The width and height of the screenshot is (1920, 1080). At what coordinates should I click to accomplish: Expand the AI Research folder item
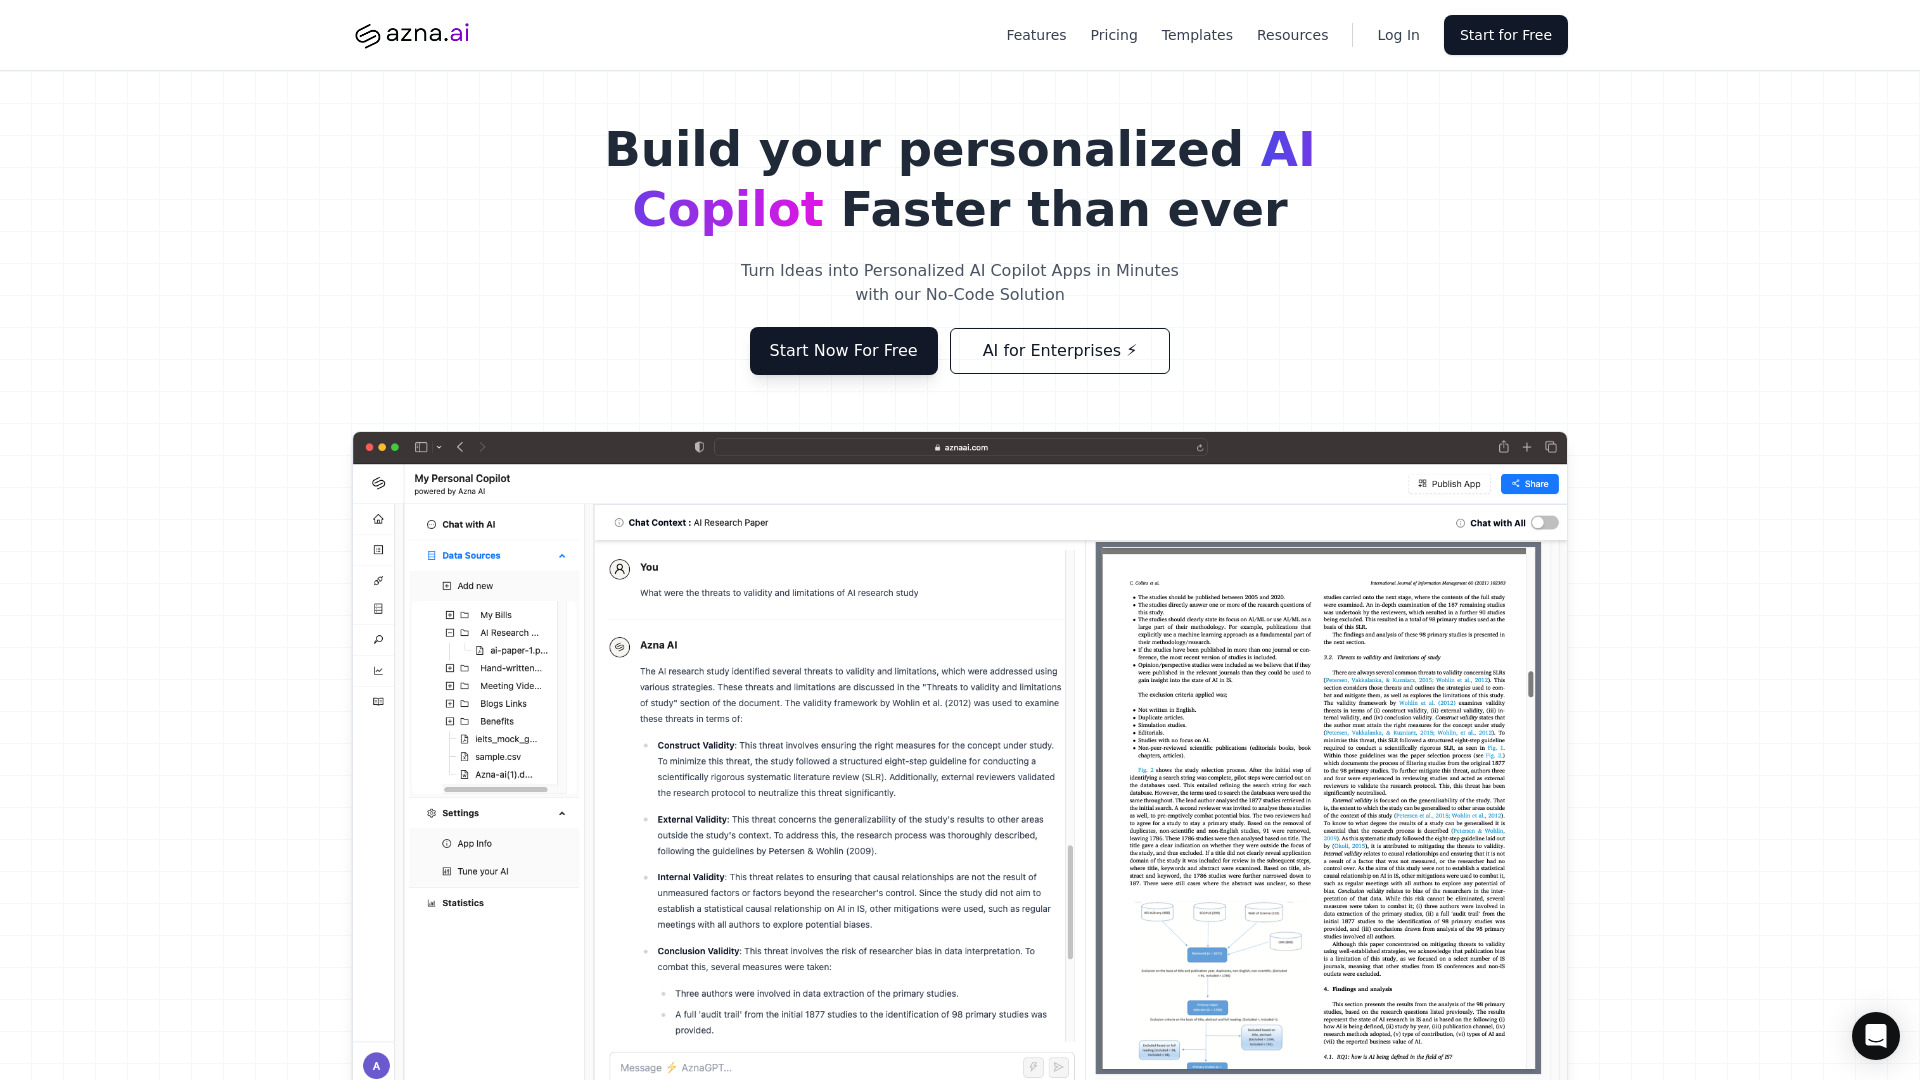pos(448,633)
